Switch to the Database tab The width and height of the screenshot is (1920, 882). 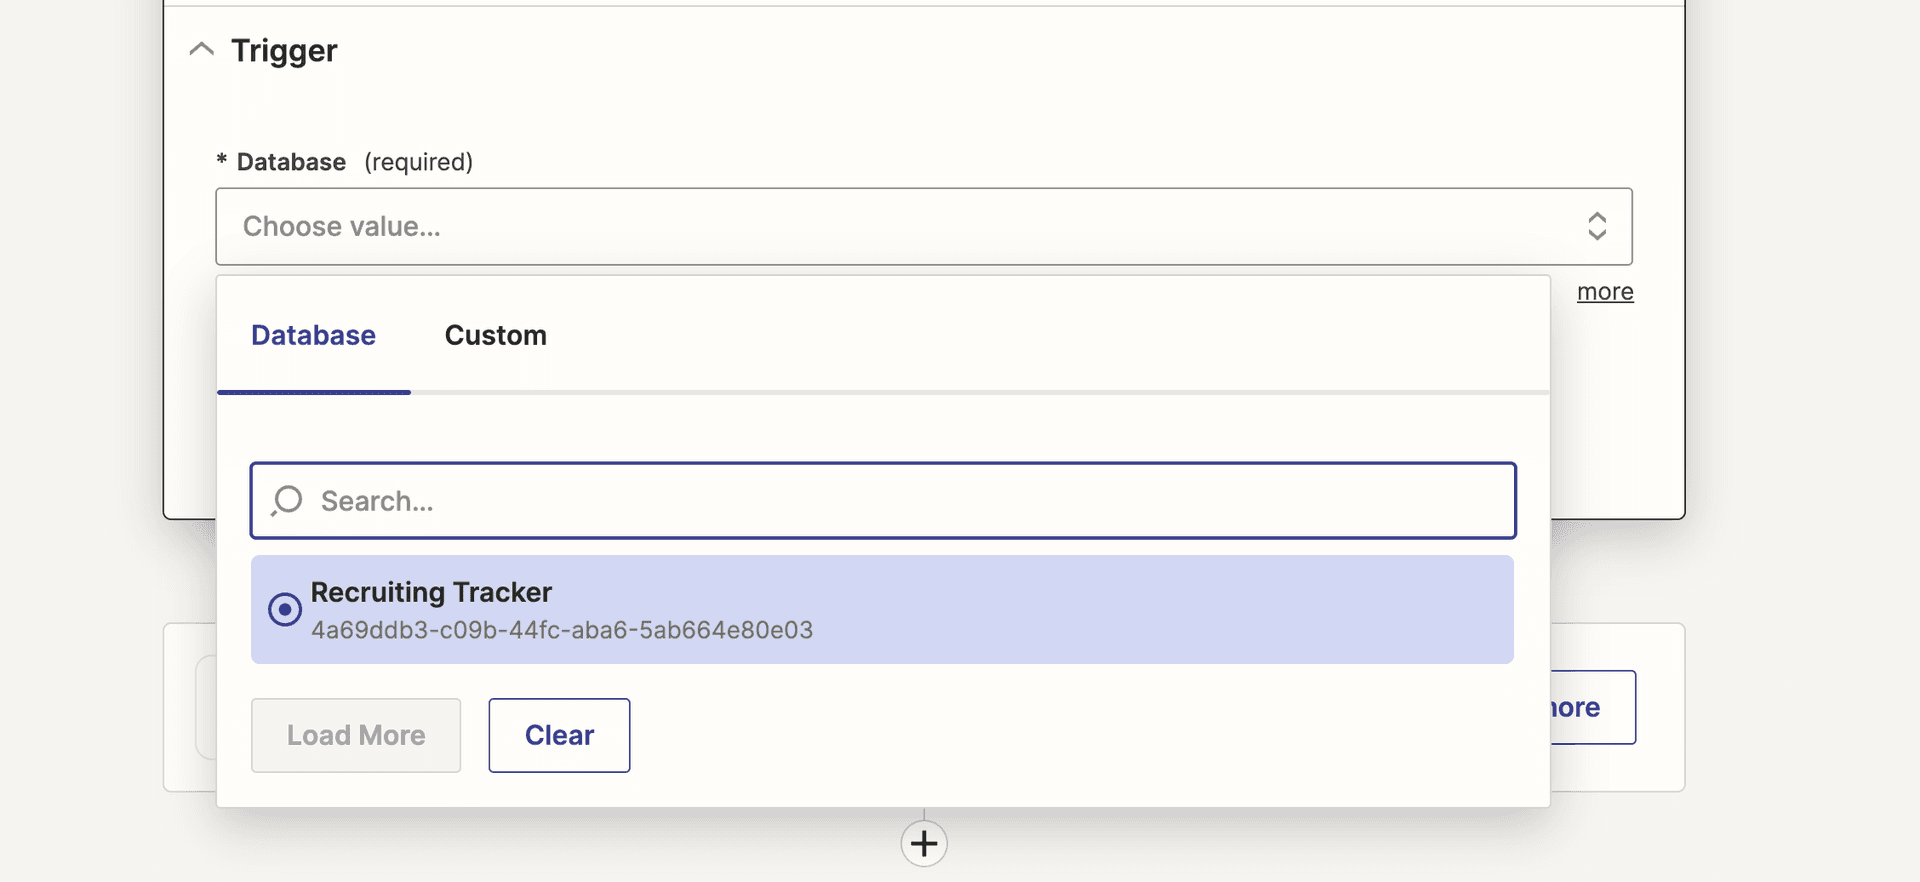[313, 335]
